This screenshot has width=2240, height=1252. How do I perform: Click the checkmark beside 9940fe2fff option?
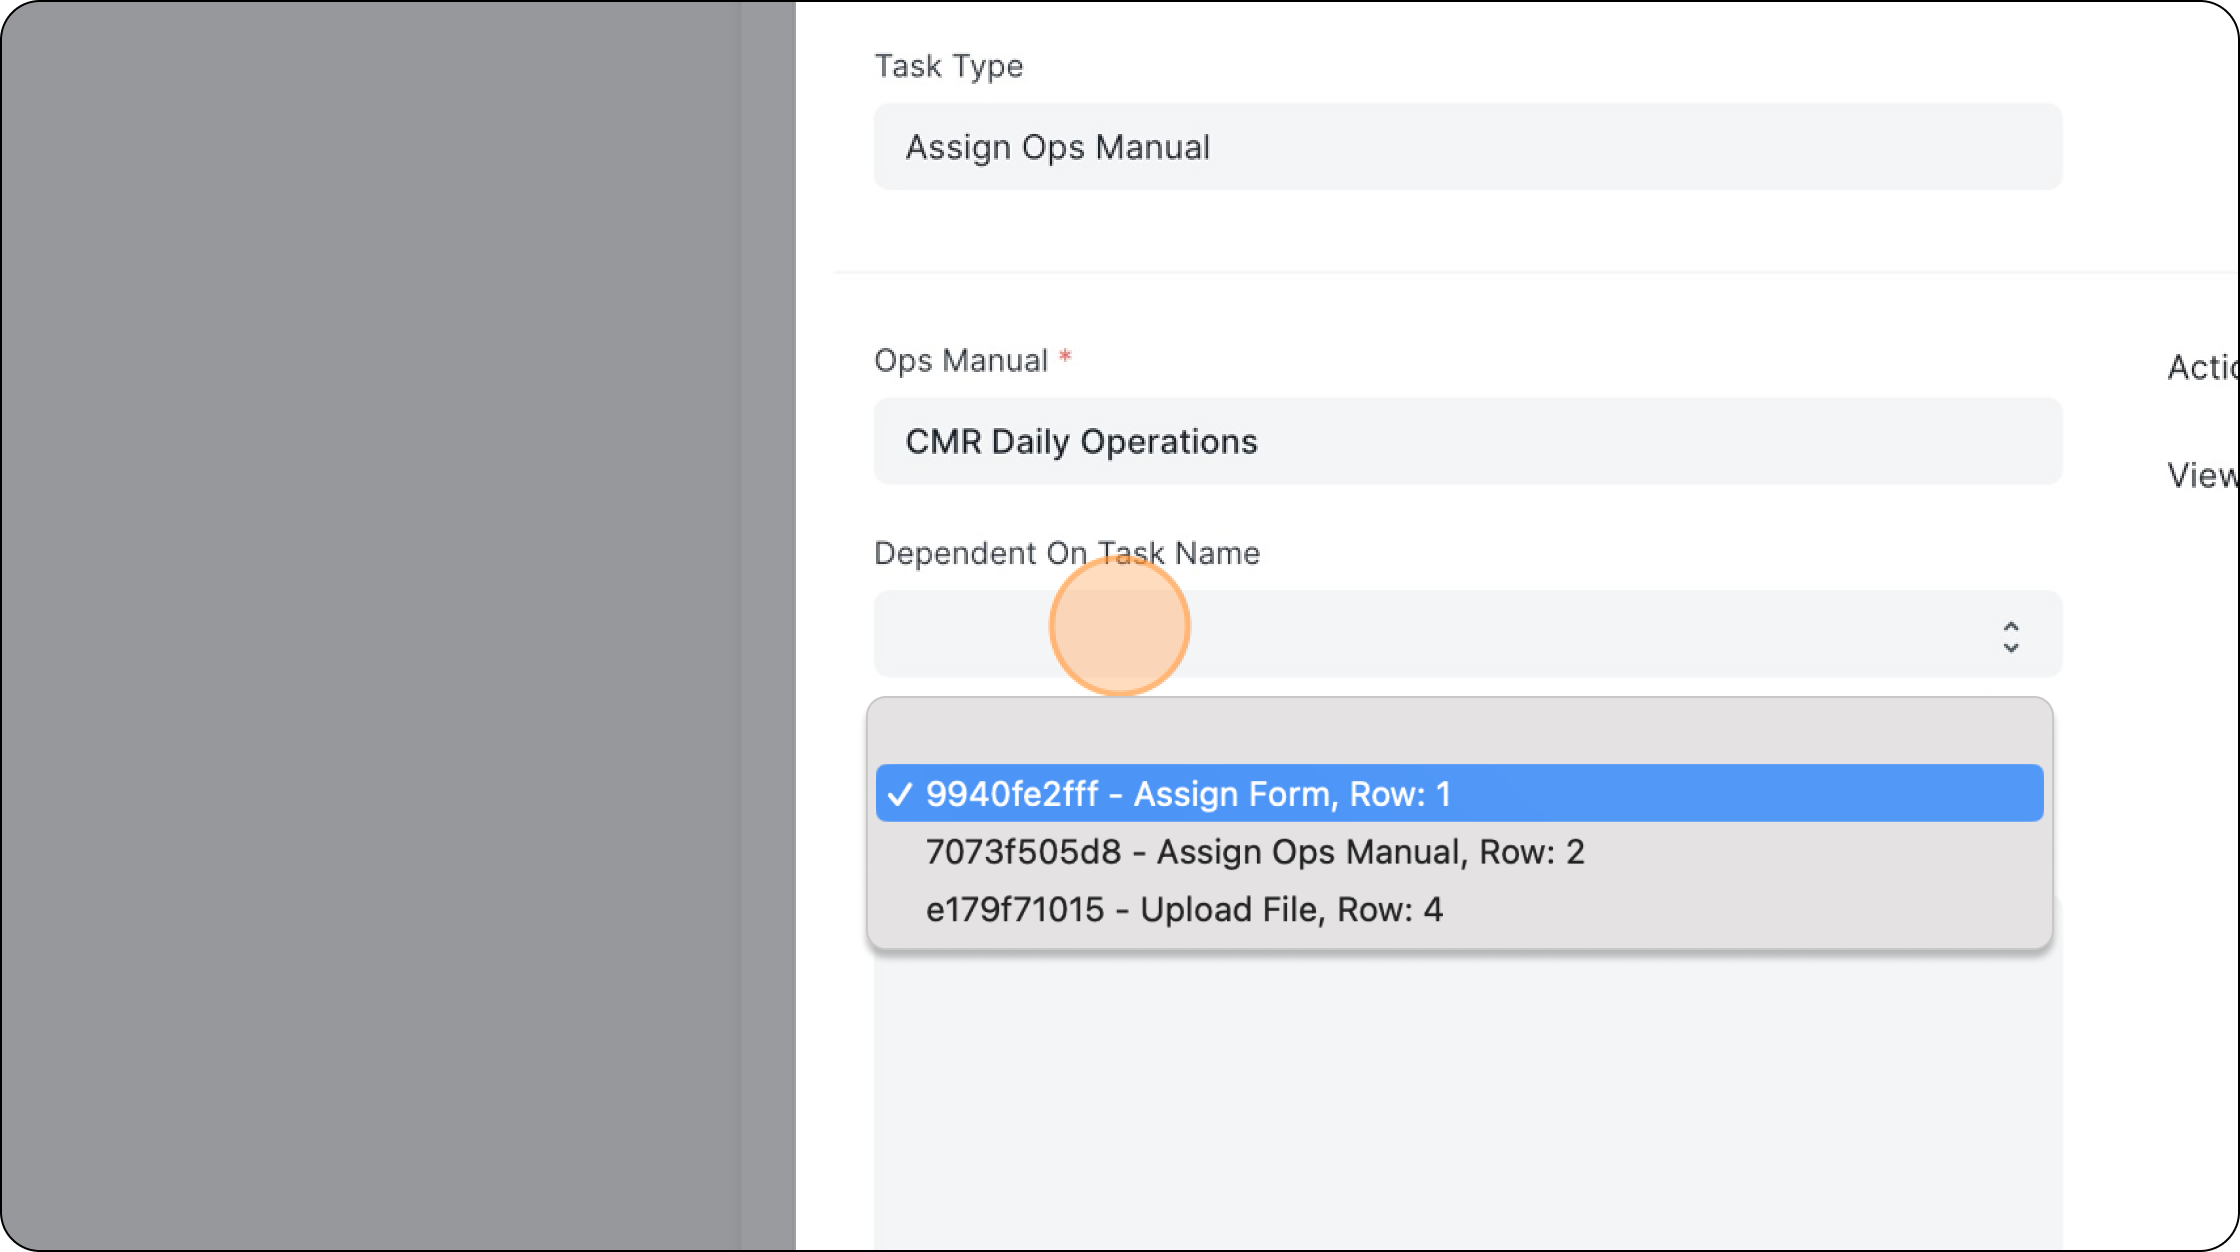click(x=900, y=794)
